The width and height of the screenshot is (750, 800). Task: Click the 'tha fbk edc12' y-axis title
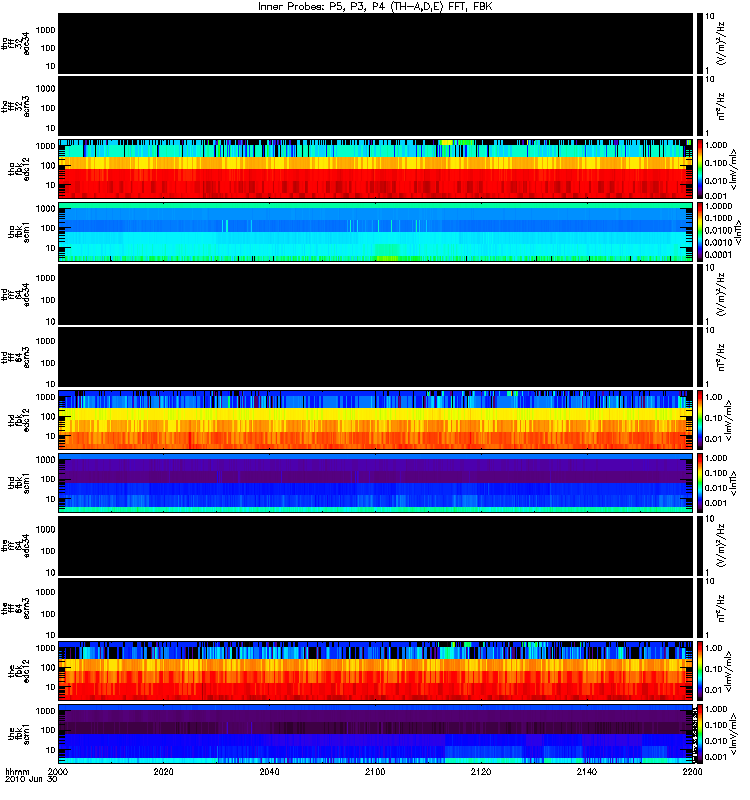[x=19, y=169]
